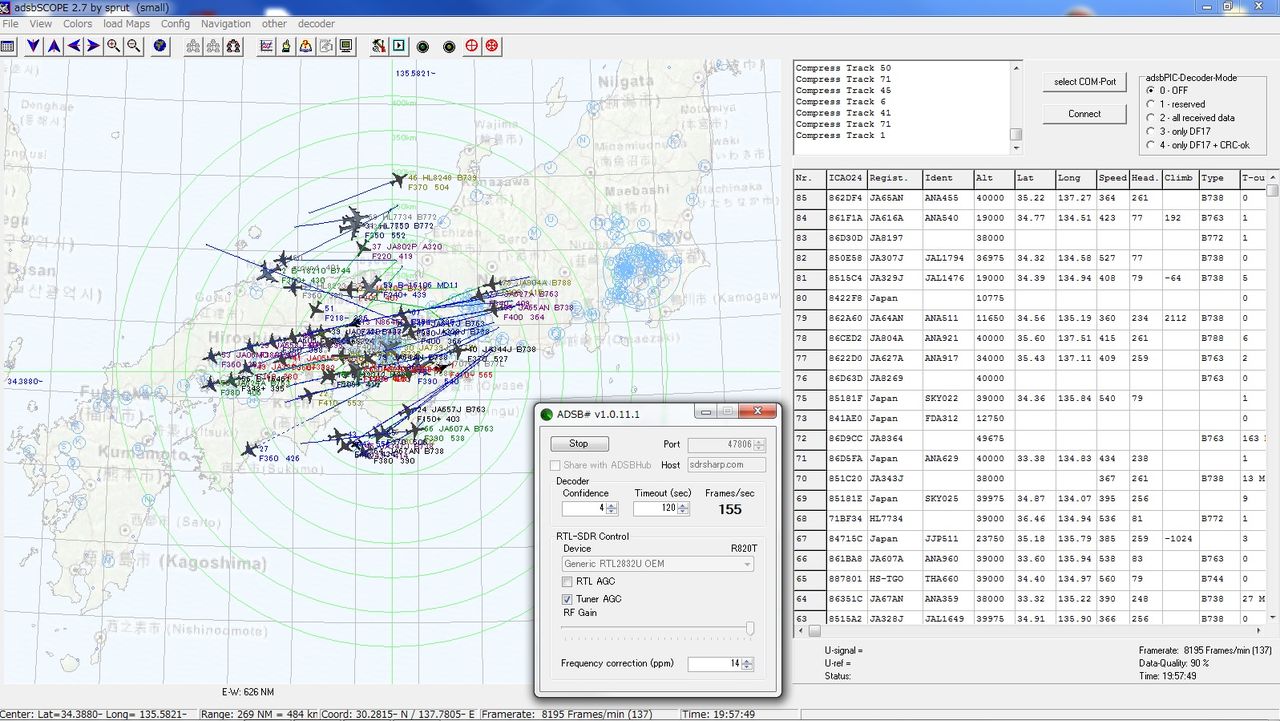This screenshot has width=1280, height=721.
Task: Click the blue down arrow toolbar icon
Action: [33, 46]
